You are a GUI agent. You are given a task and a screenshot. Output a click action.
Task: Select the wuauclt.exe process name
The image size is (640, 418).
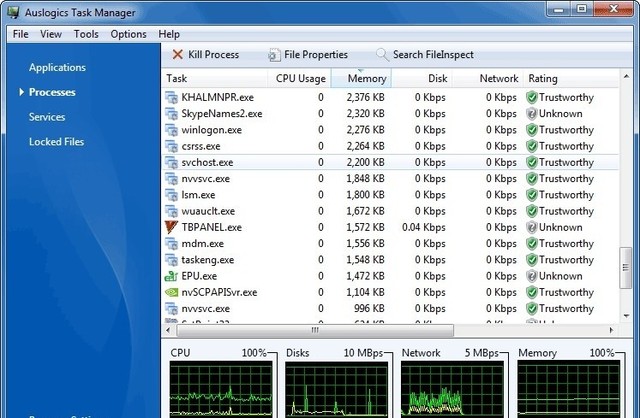tap(208, 211)
